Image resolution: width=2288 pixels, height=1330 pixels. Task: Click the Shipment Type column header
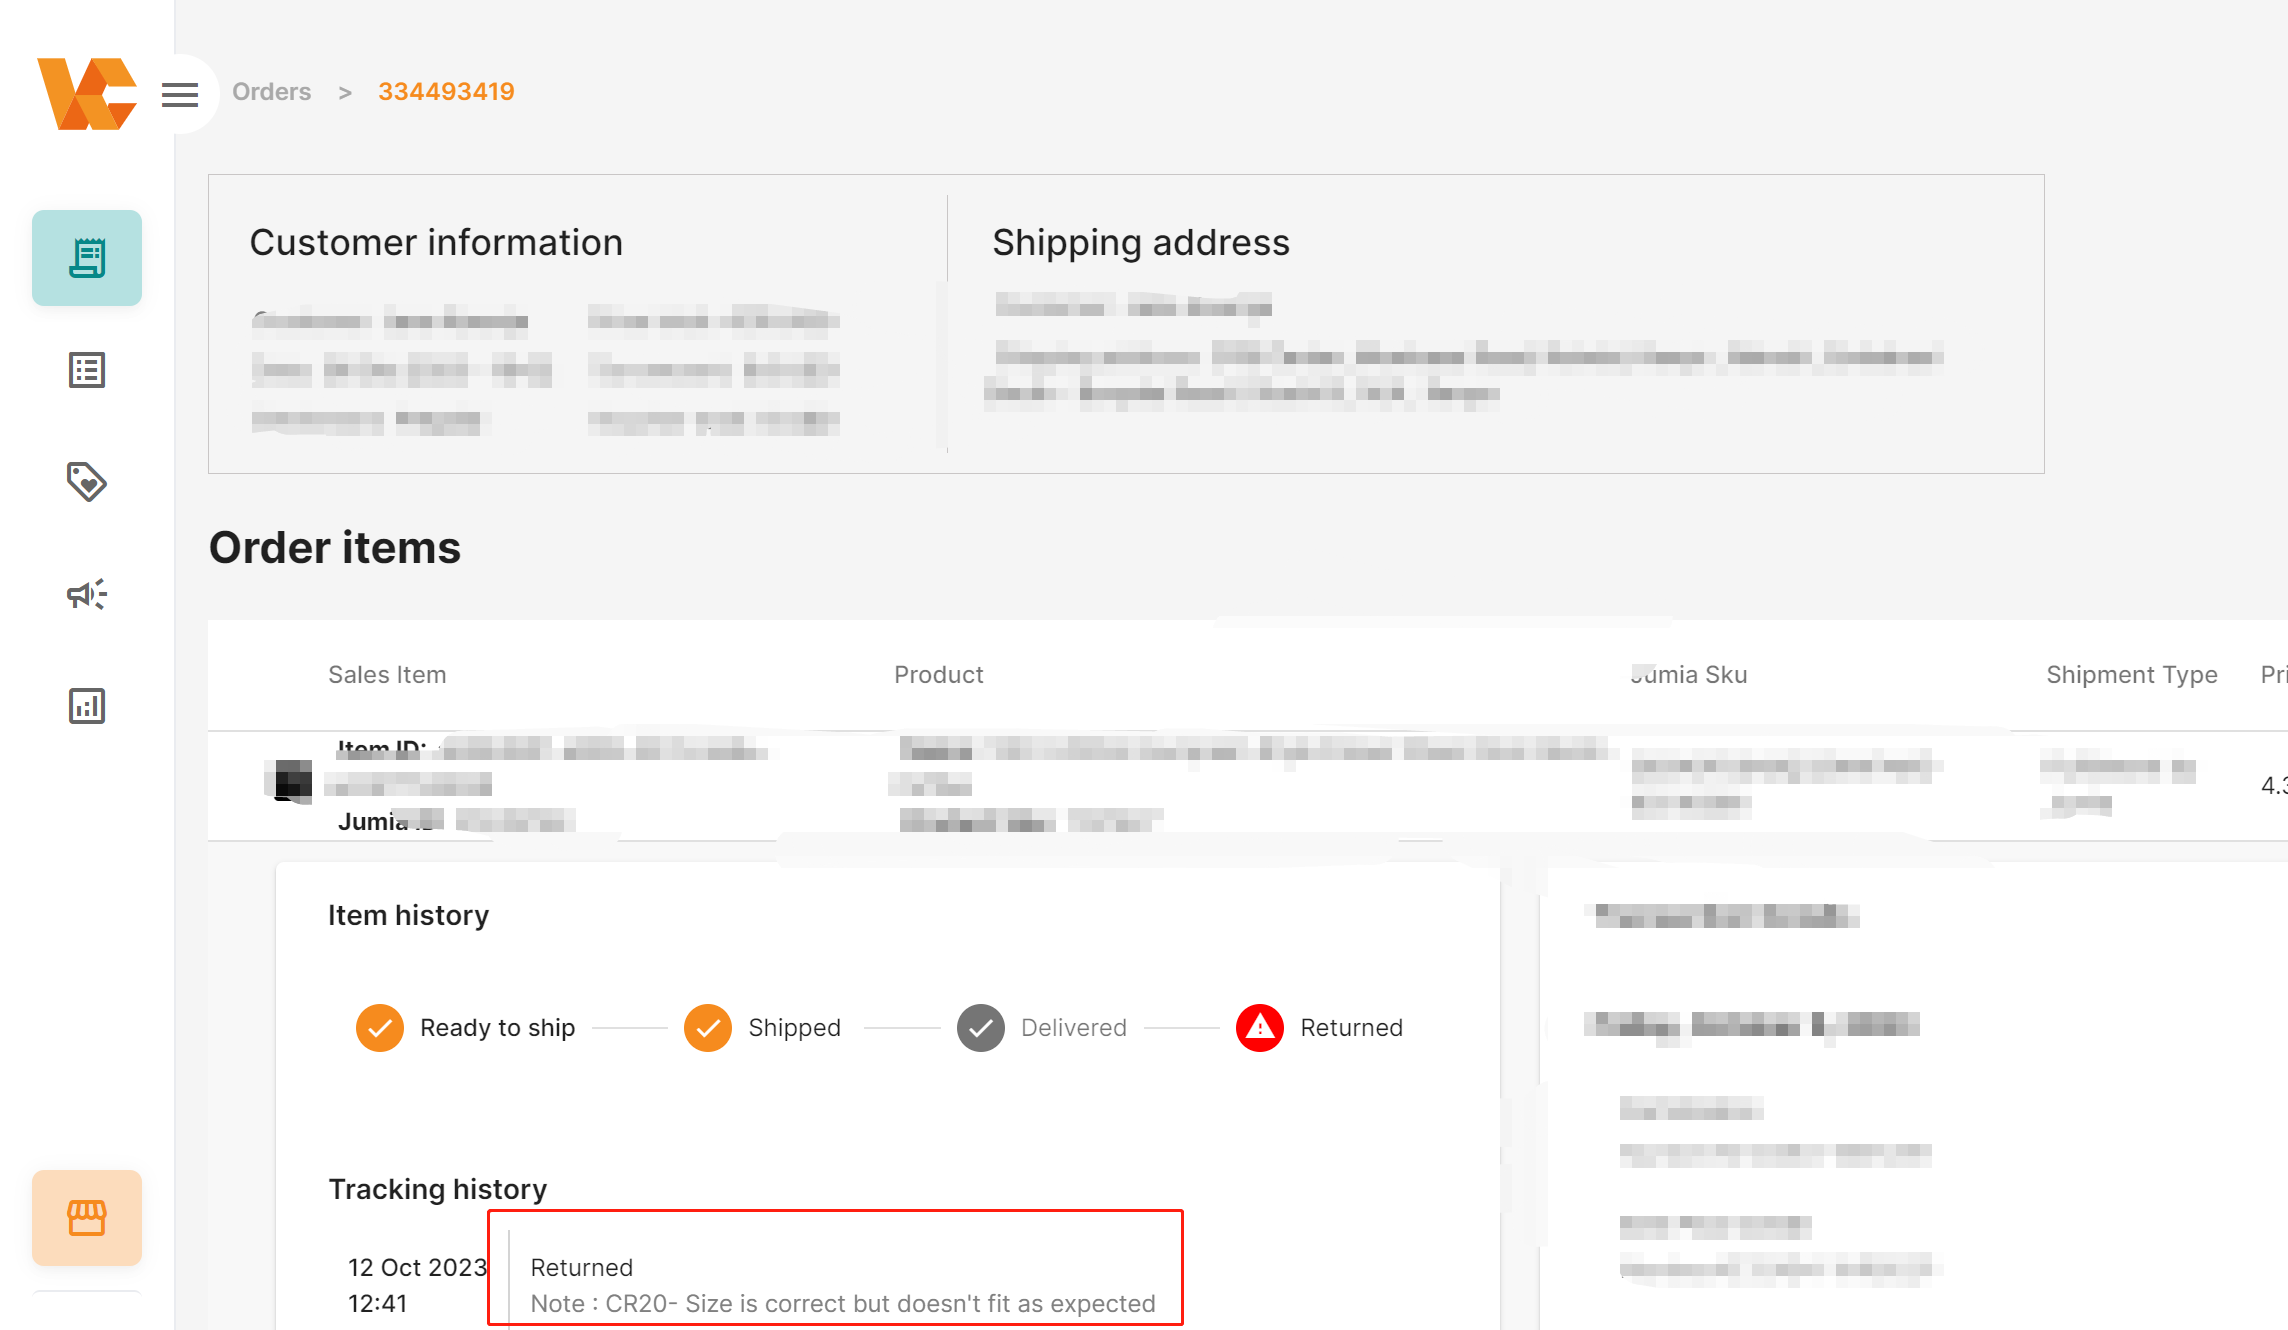2131,675
